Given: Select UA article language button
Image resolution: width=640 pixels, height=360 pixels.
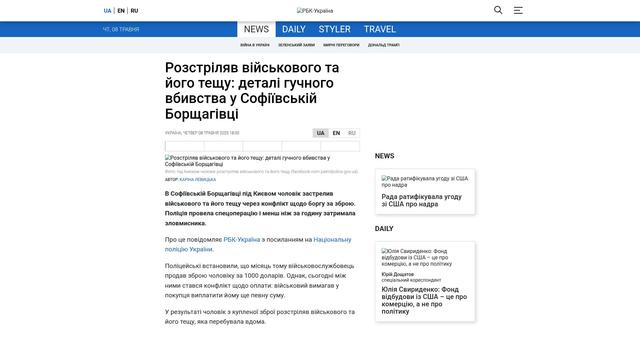Looking at the screenshot, I should tap(320, 133).
